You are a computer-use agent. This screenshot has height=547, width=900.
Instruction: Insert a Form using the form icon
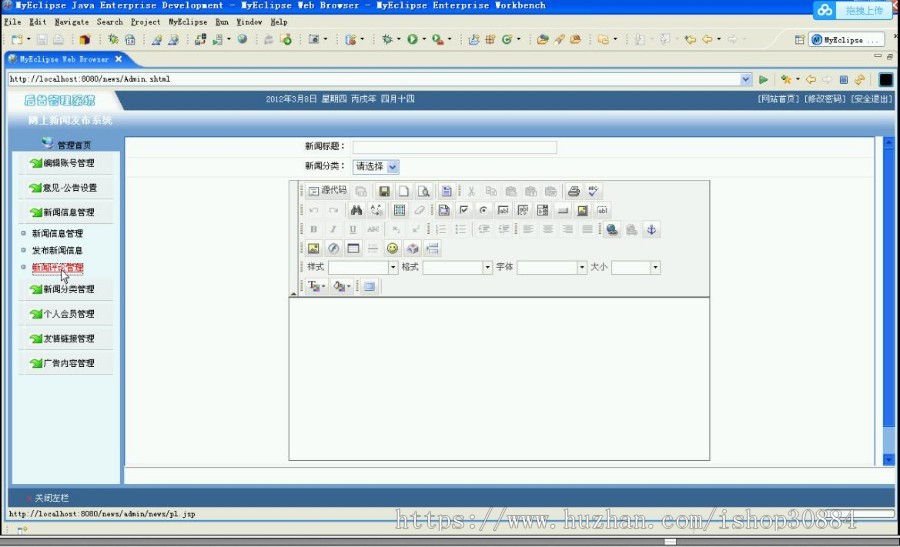click(x=444, y=210)
